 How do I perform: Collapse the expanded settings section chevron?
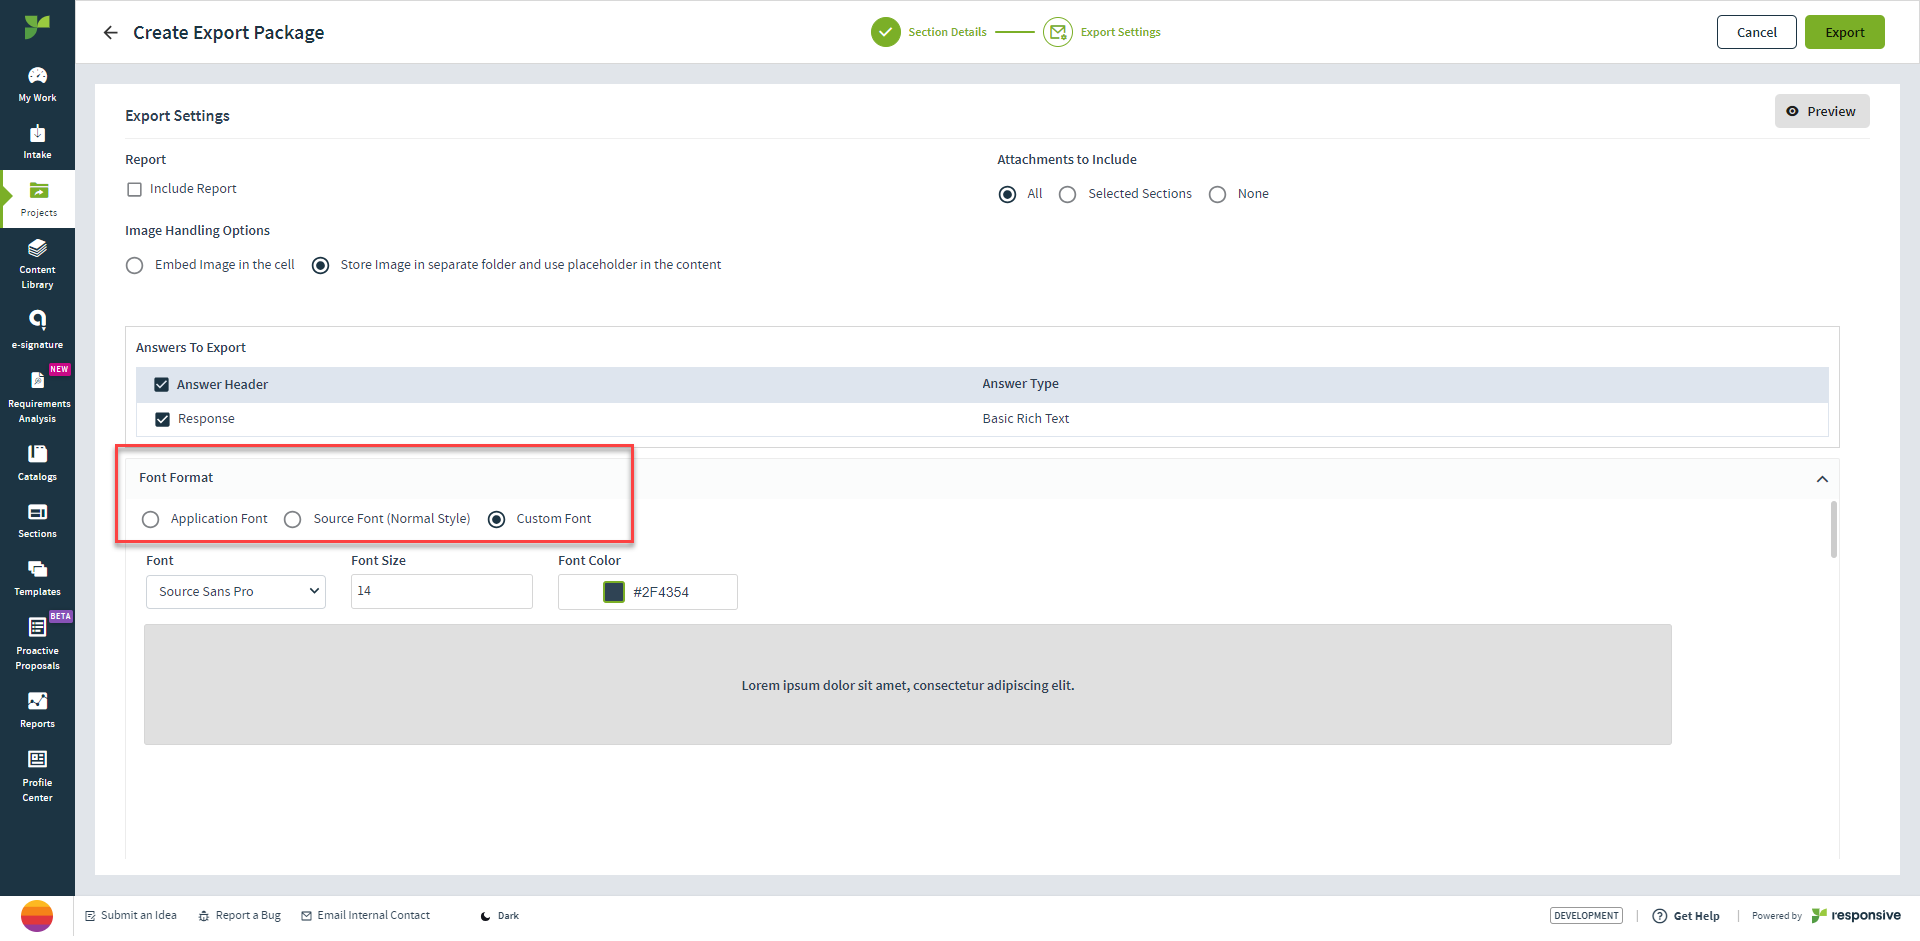[x=1822, y=478]
